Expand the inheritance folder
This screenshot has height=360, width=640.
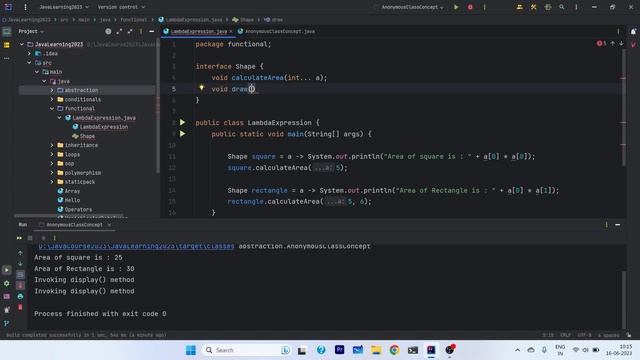pyautogui.click(x=52, y=145)
